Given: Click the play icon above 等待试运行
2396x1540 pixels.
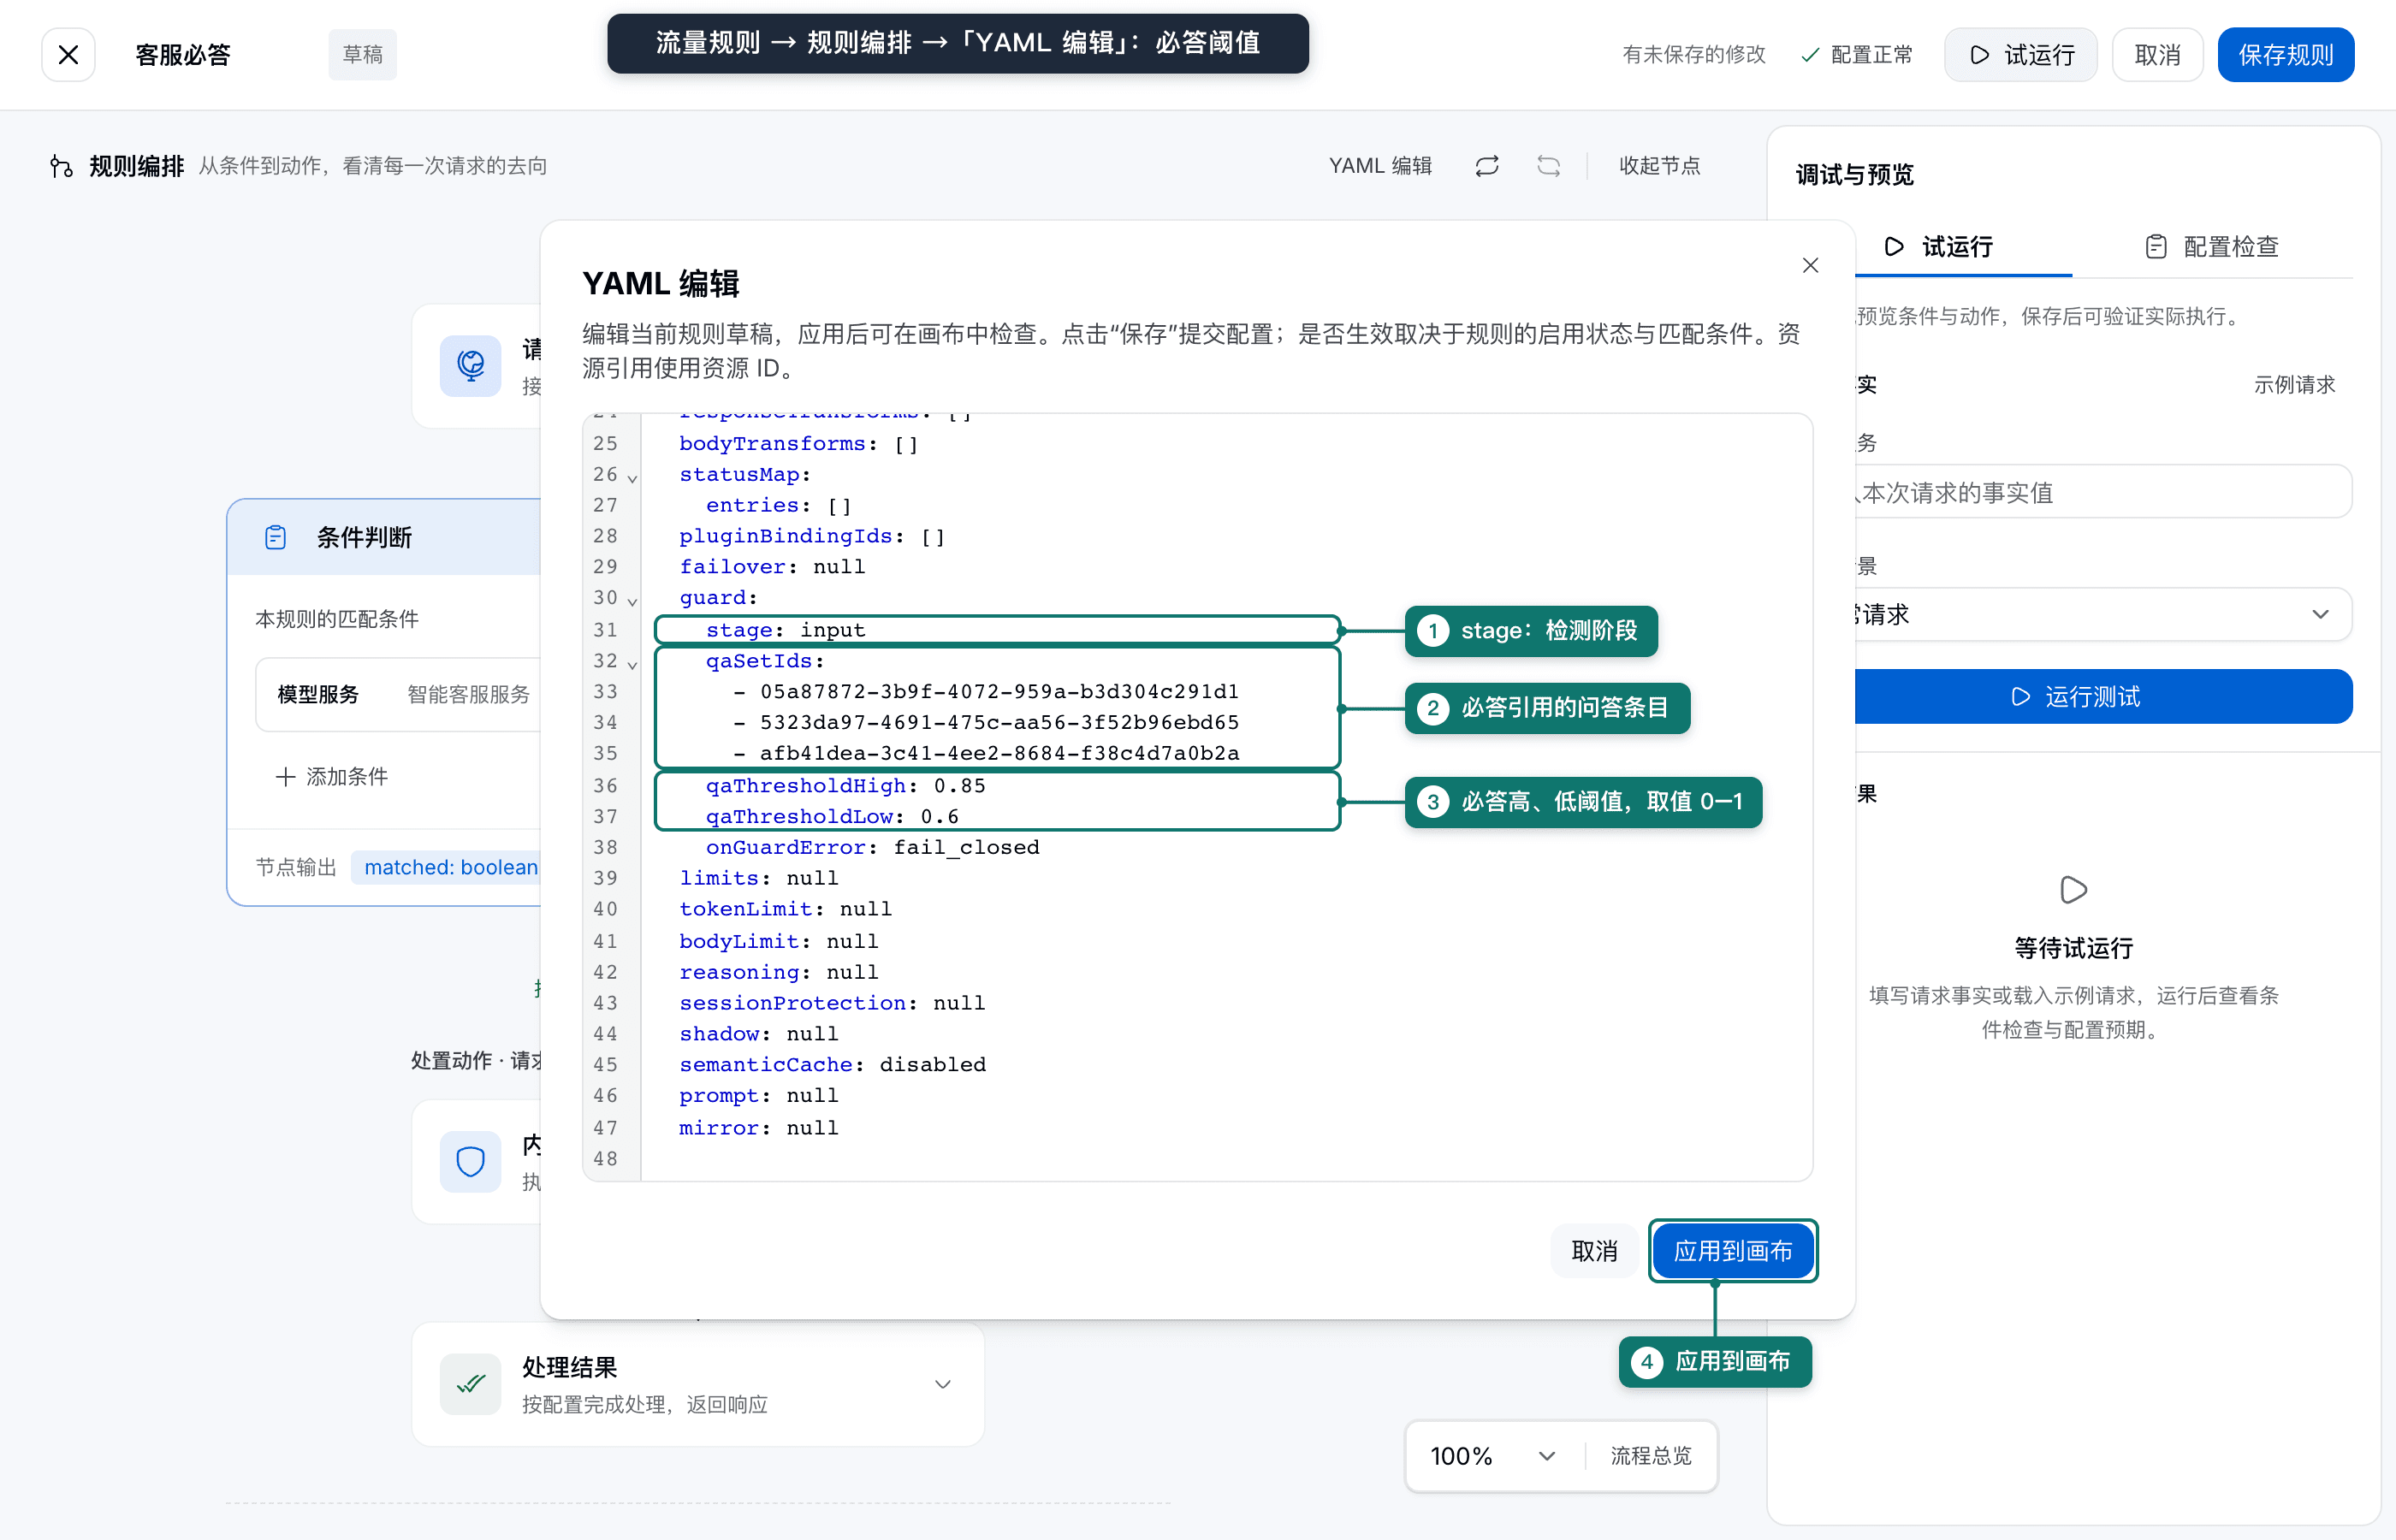Looking at the screenshot, I should click(2073, 889).
